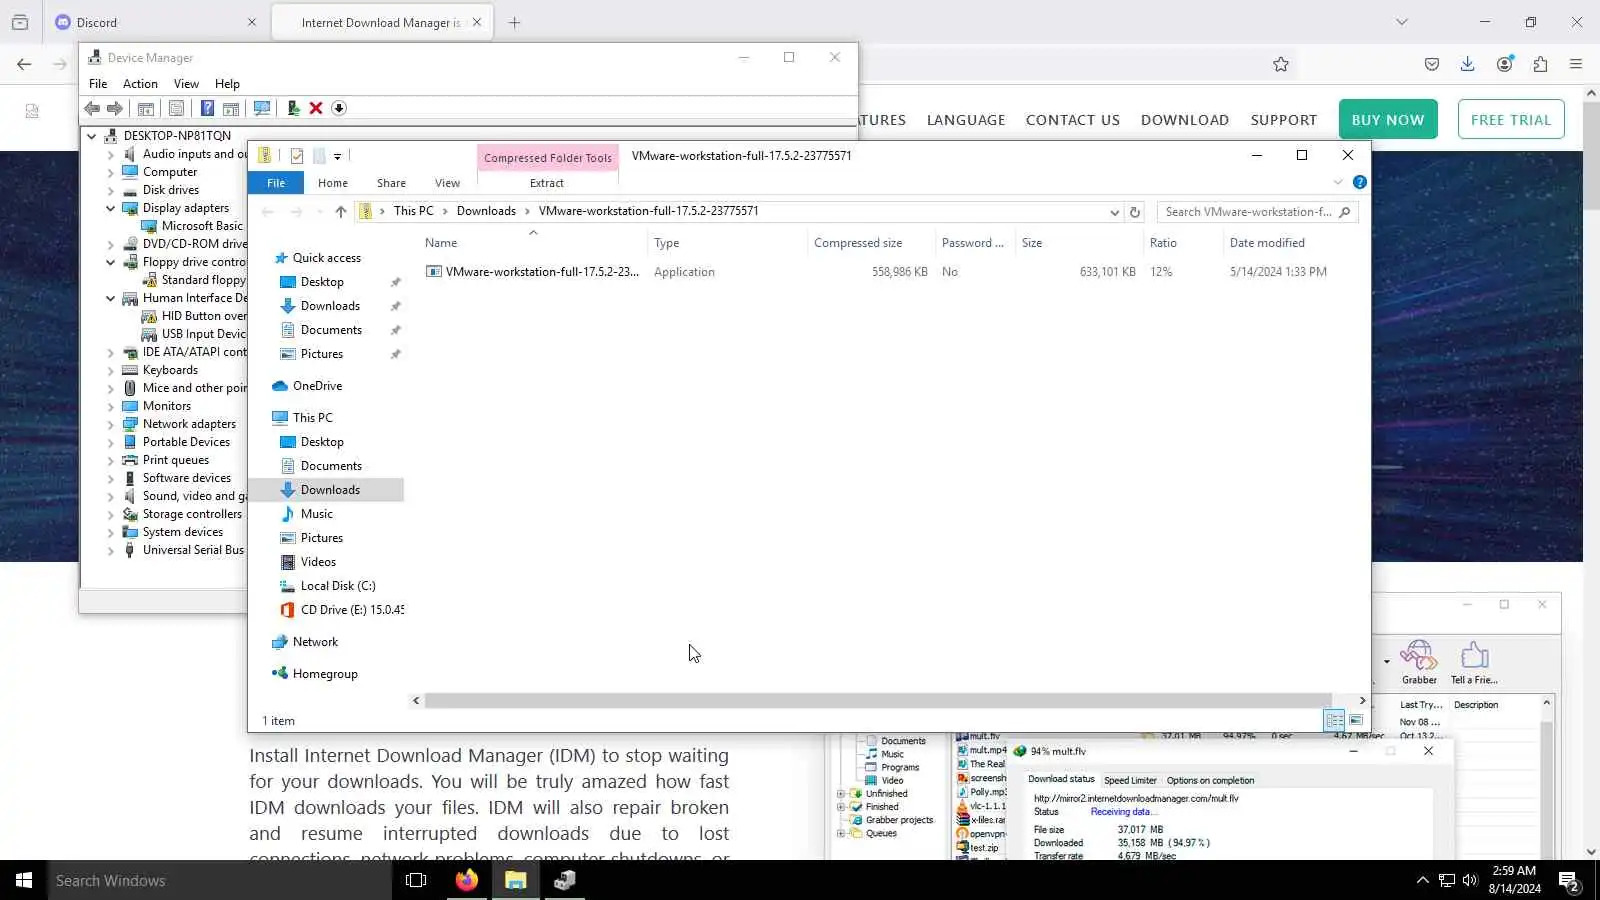This screenshot has width=1600, height=900.
Task: Click the red X uninstall device icon
Action: click(x=316, y=108)
